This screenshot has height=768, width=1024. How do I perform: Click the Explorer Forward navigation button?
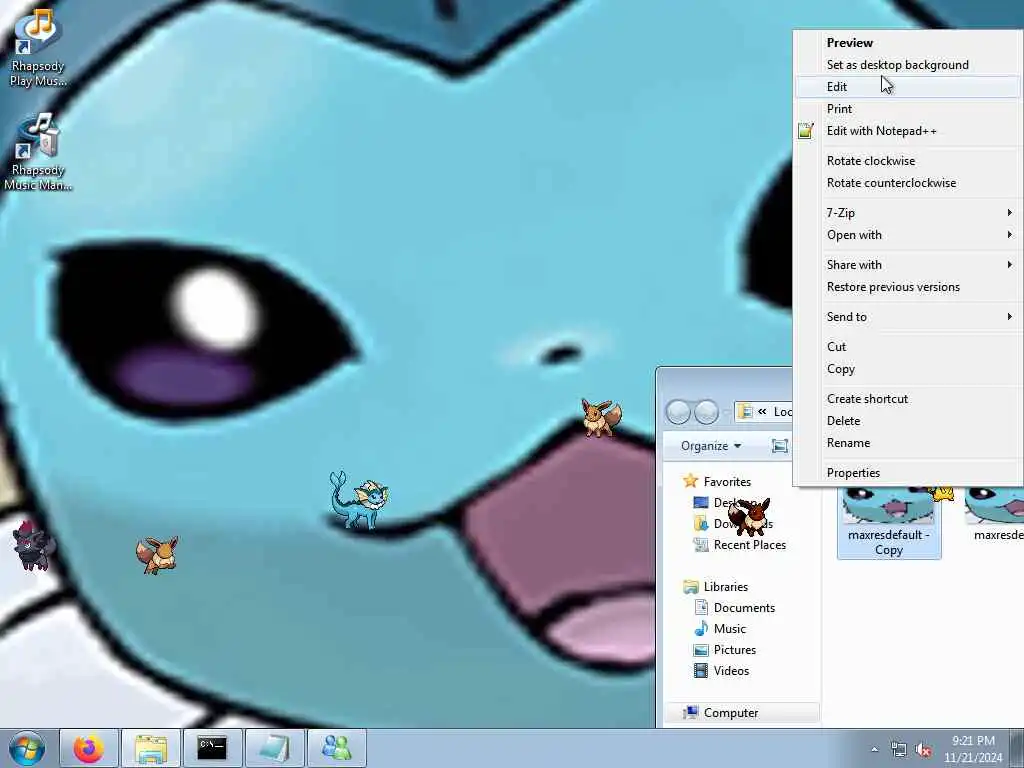tap(706, 412)
